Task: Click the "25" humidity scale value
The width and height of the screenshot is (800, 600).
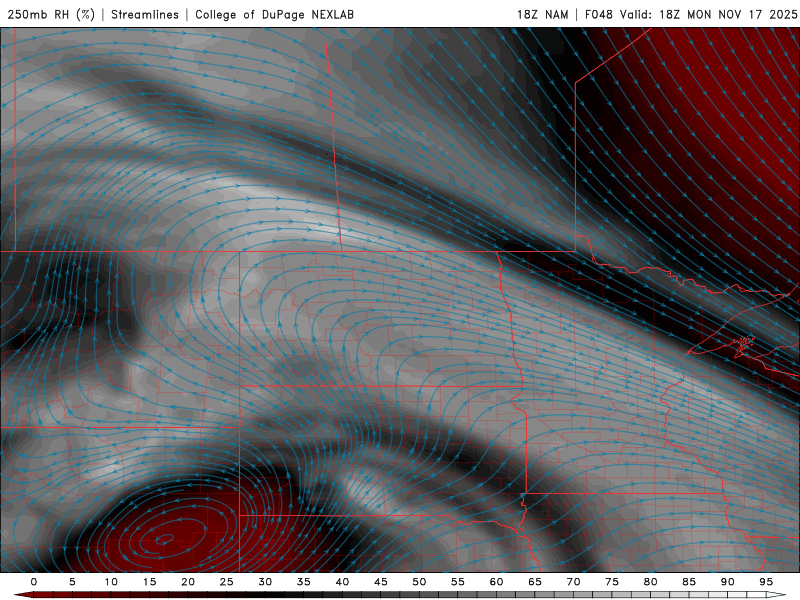Action: click(227, 582)
